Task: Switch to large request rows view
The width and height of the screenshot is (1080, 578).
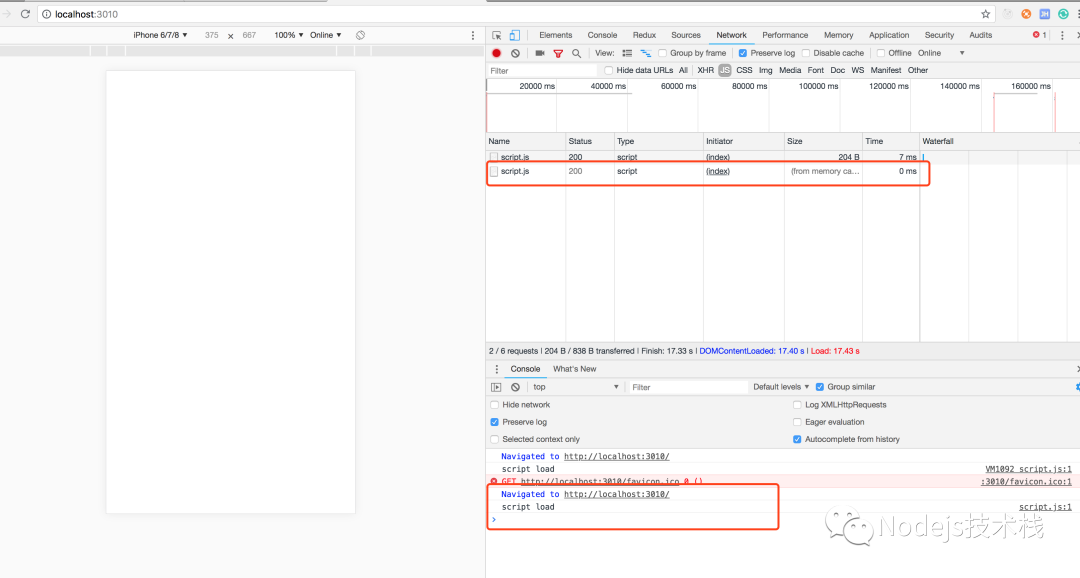Action: [x=627, y=53]
